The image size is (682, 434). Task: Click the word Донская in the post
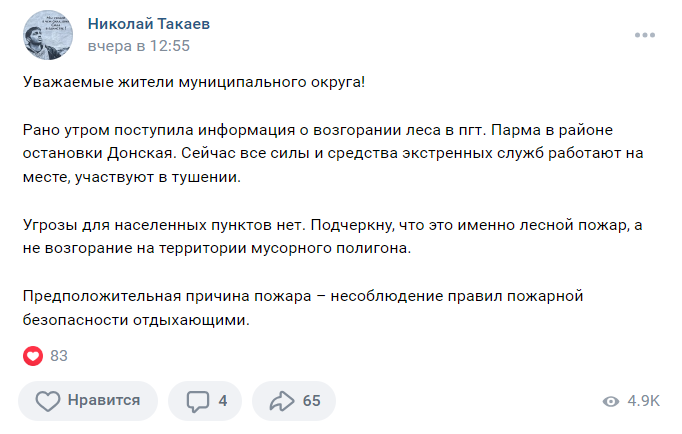[x=141, y=154]
